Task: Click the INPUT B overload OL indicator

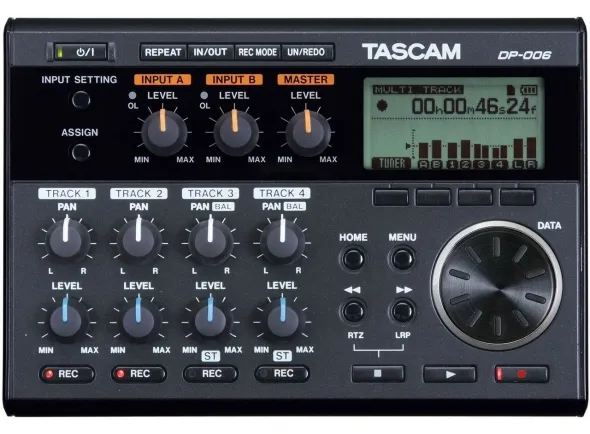Action: 204,95
